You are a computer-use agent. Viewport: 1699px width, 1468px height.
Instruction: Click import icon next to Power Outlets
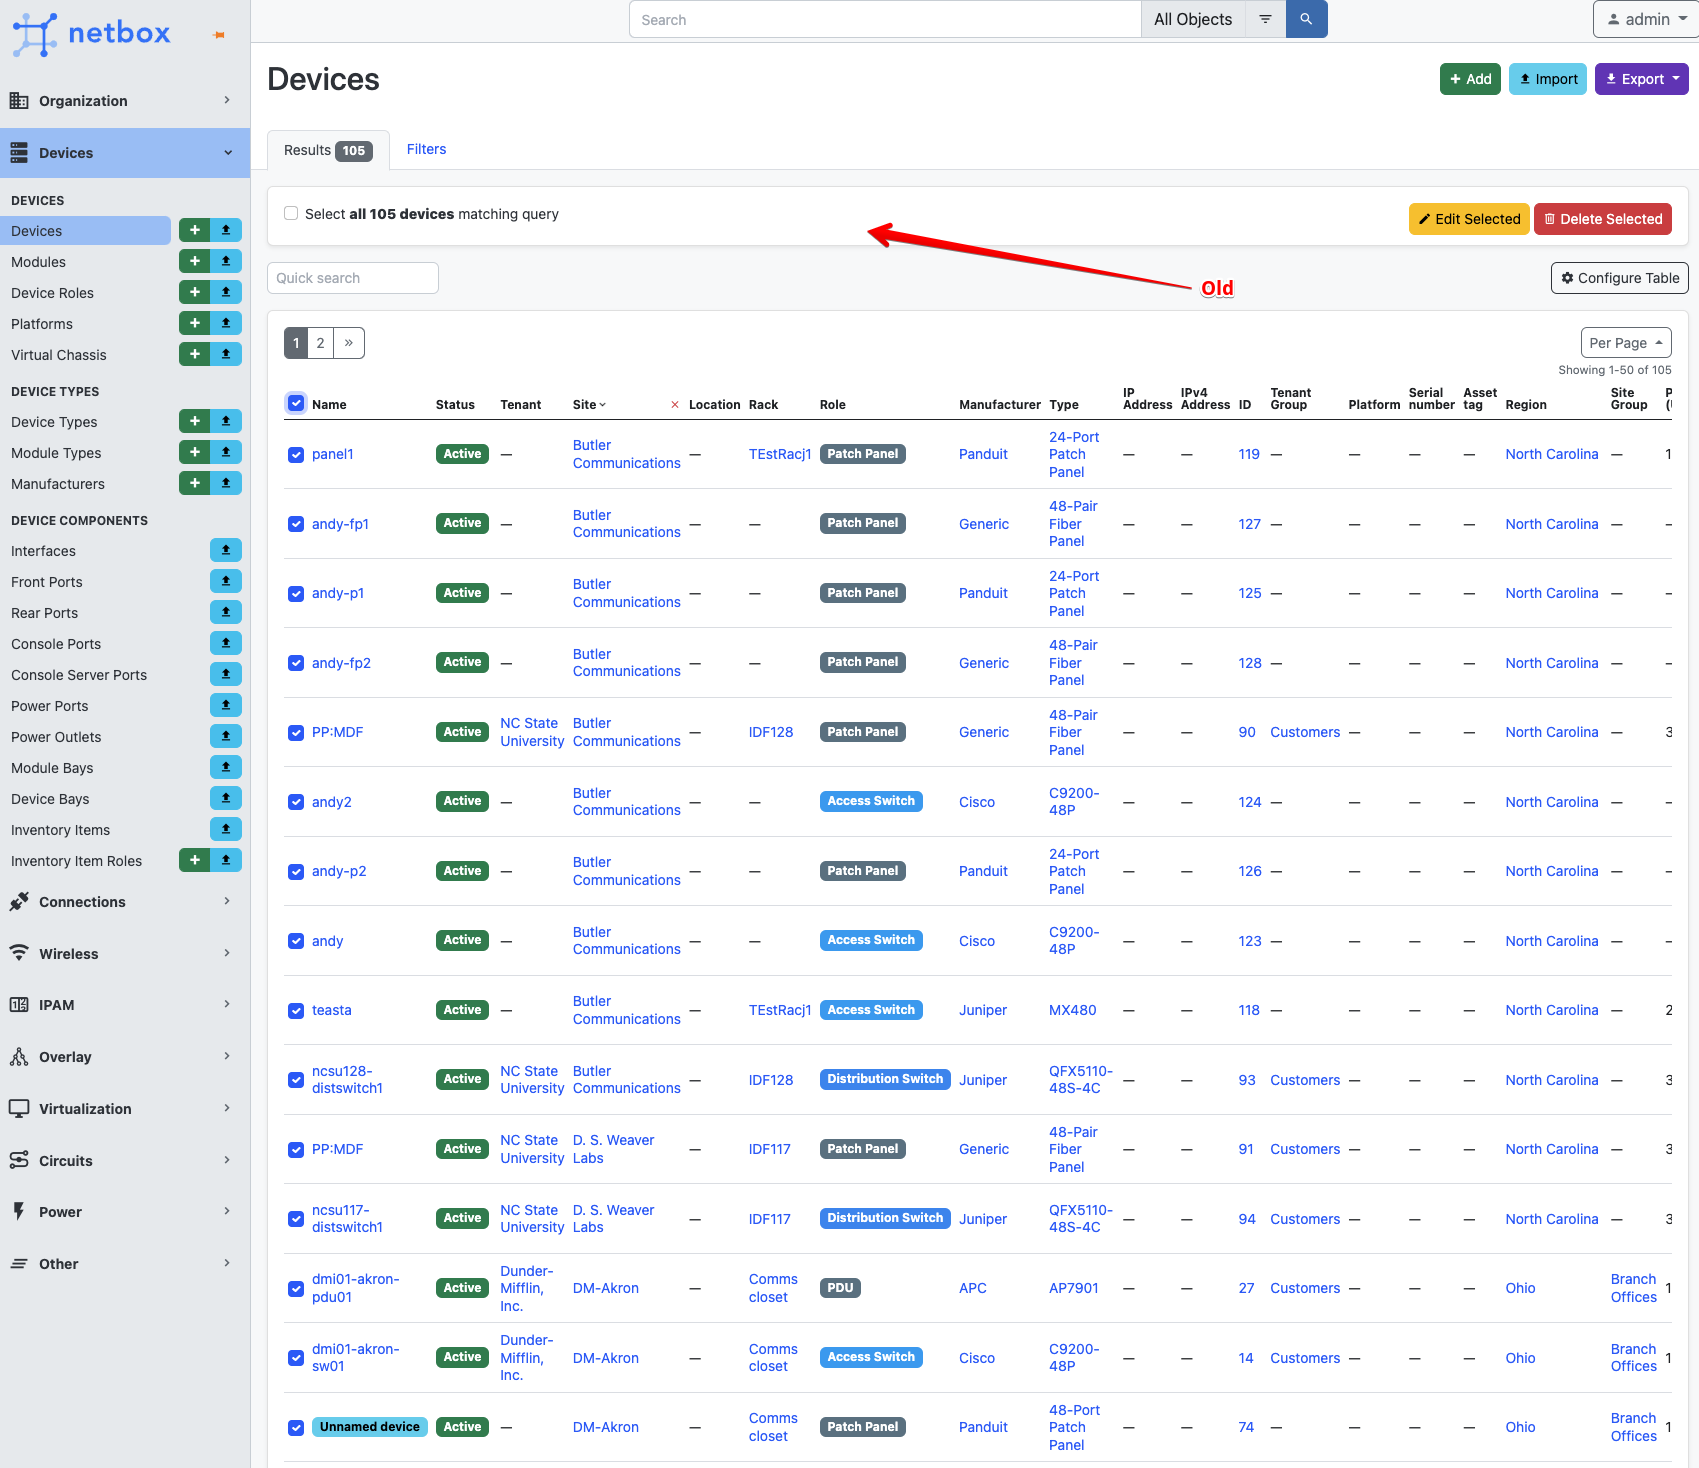[x=226, y=737]
